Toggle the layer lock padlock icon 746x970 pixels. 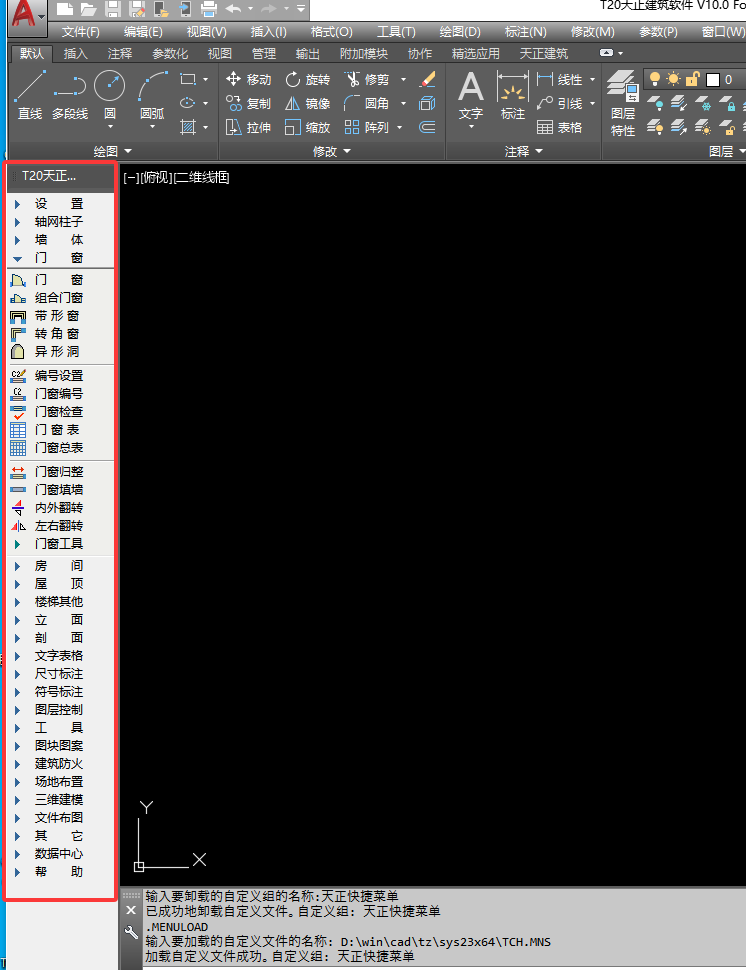coord(691,79)
